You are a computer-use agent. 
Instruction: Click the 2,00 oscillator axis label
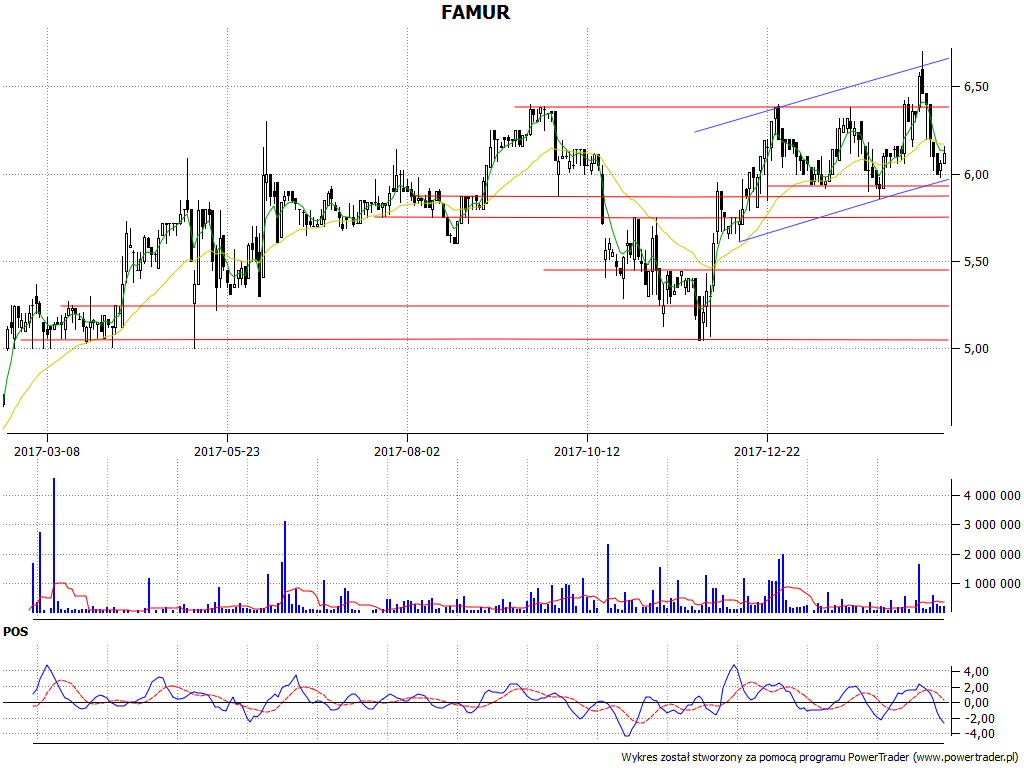pos(976,688)
